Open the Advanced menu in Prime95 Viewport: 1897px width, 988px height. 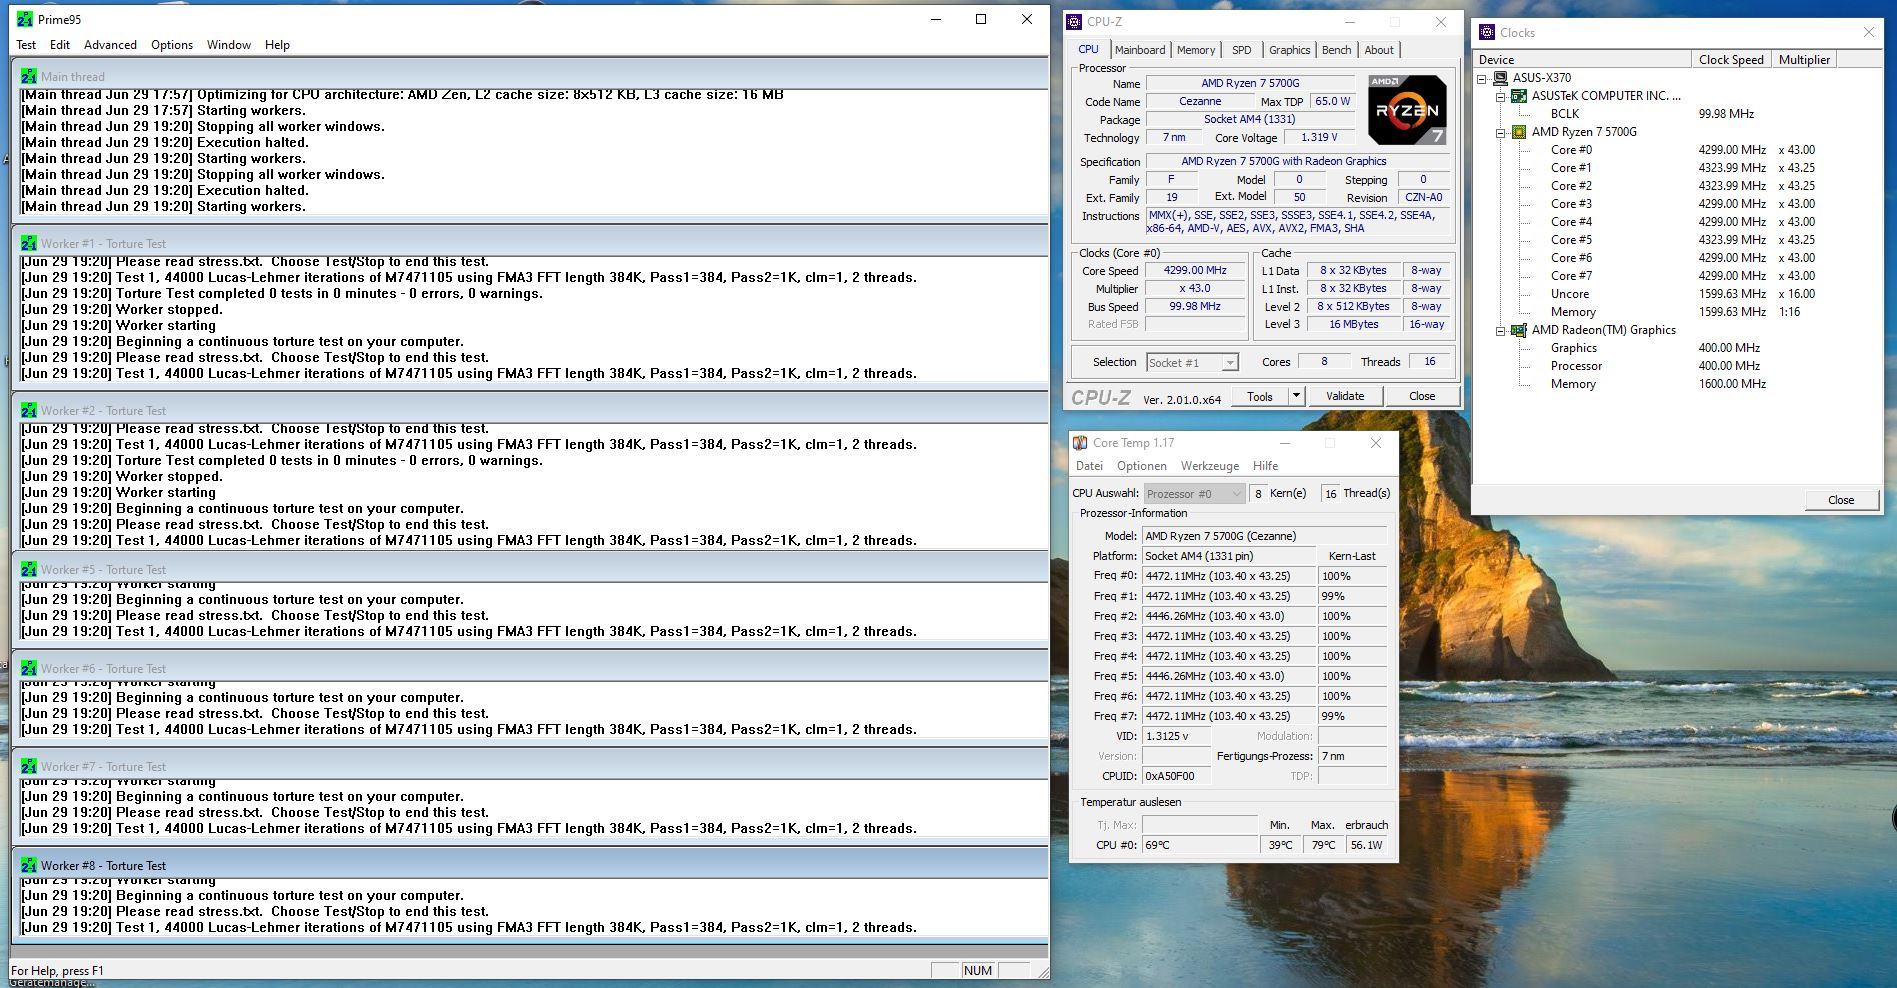[x=110, y=45]
